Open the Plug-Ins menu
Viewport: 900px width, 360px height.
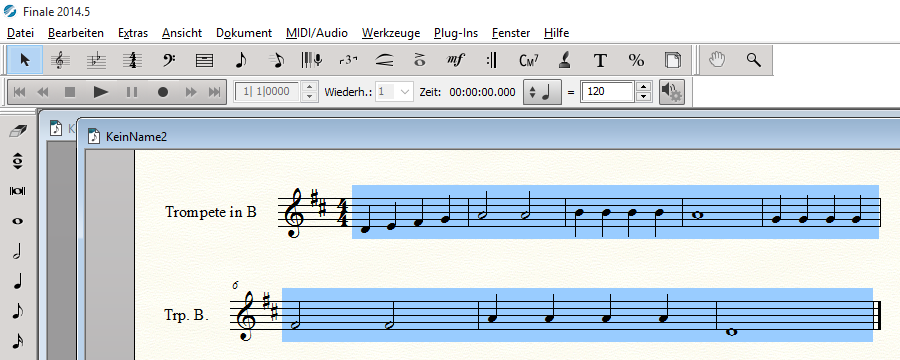pos(456,33)
